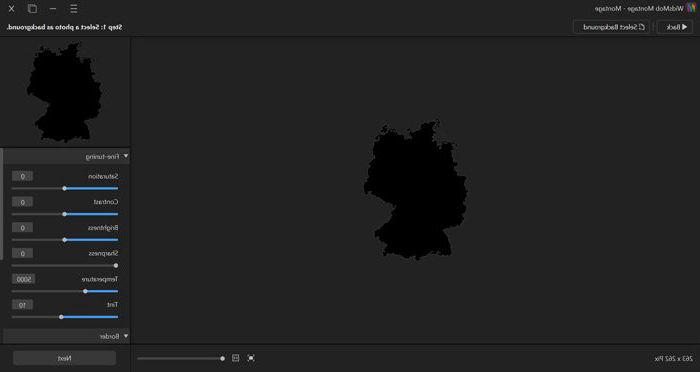Screen dimensions: 700x372
Task: Click the Brightness slider handle
Action: click(x=64, y=240)
